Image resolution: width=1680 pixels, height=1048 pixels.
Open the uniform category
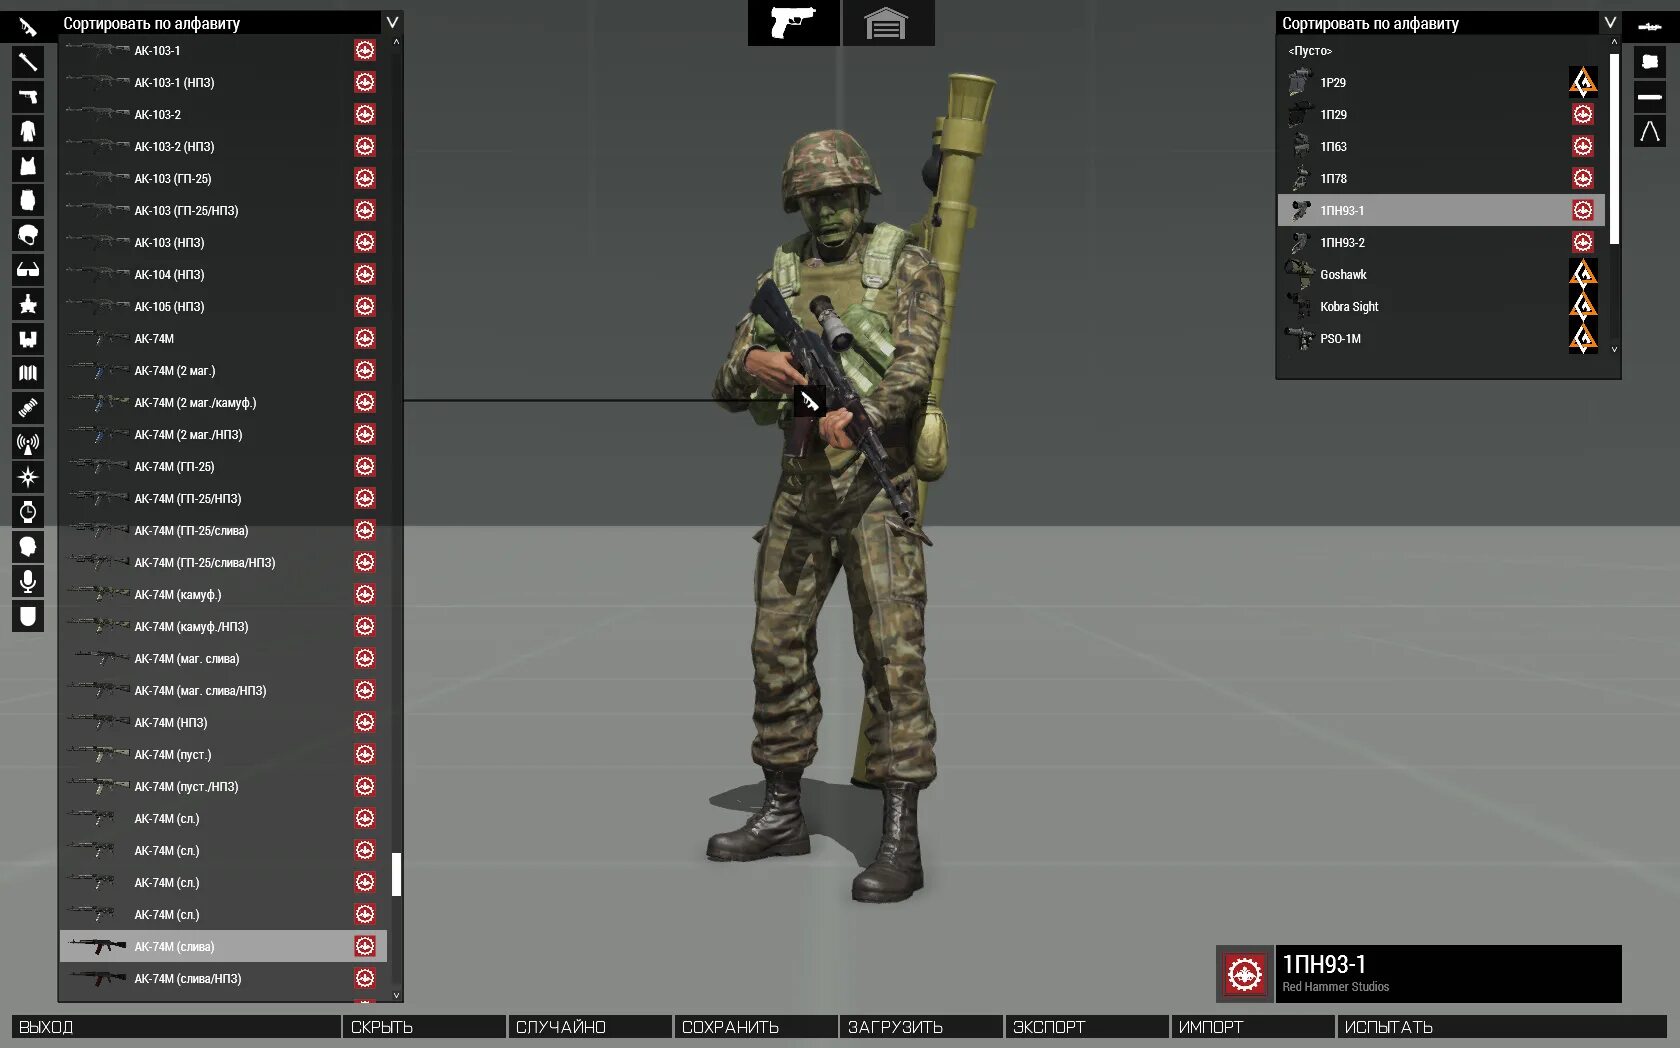28,131
